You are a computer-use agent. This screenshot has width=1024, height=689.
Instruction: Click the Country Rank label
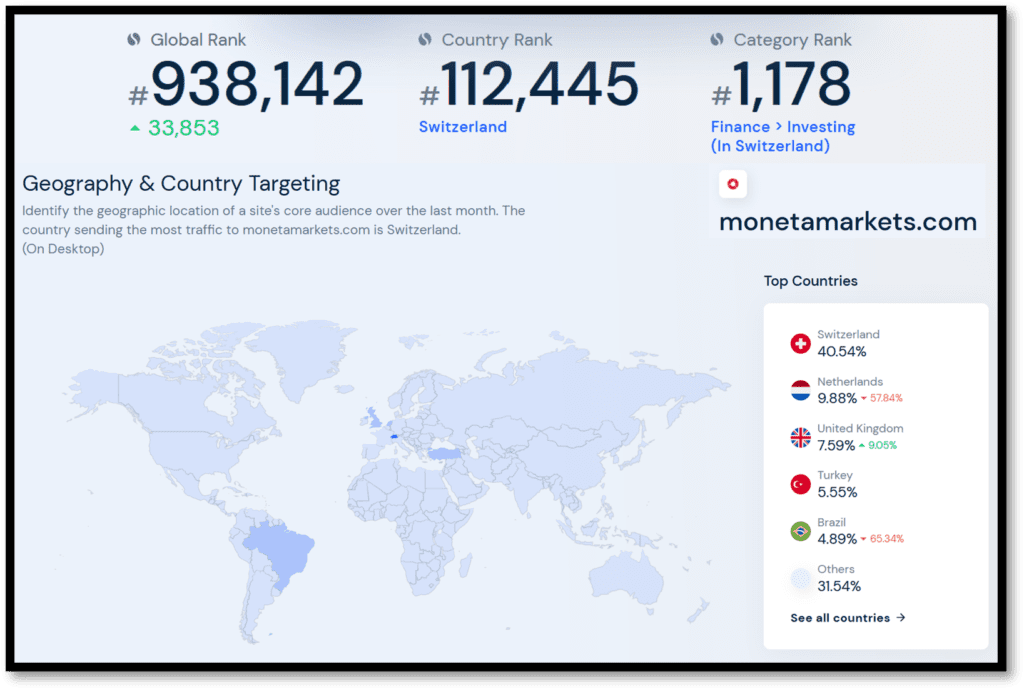pyautogui.click(x=497, y=40)
